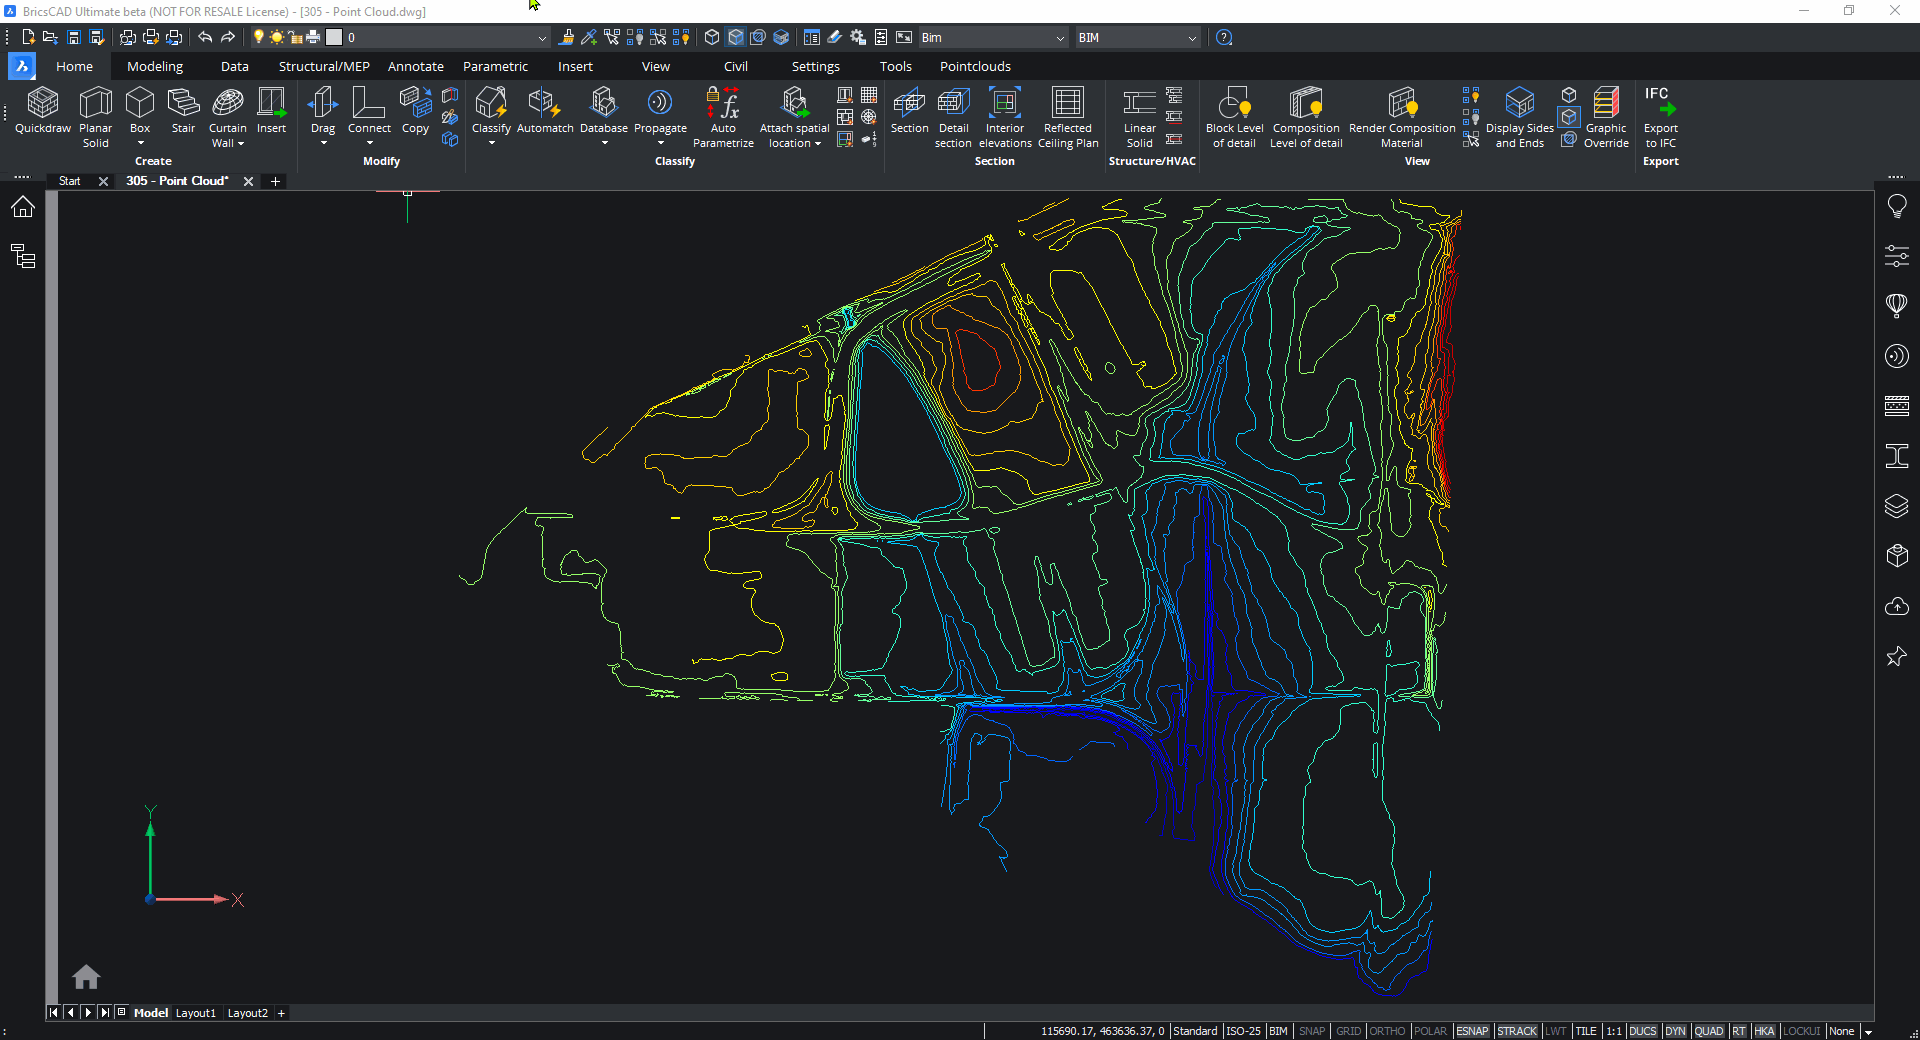Switch to the Civil tab
The height and width of the screenshot is (1040, 1920).
735,66
